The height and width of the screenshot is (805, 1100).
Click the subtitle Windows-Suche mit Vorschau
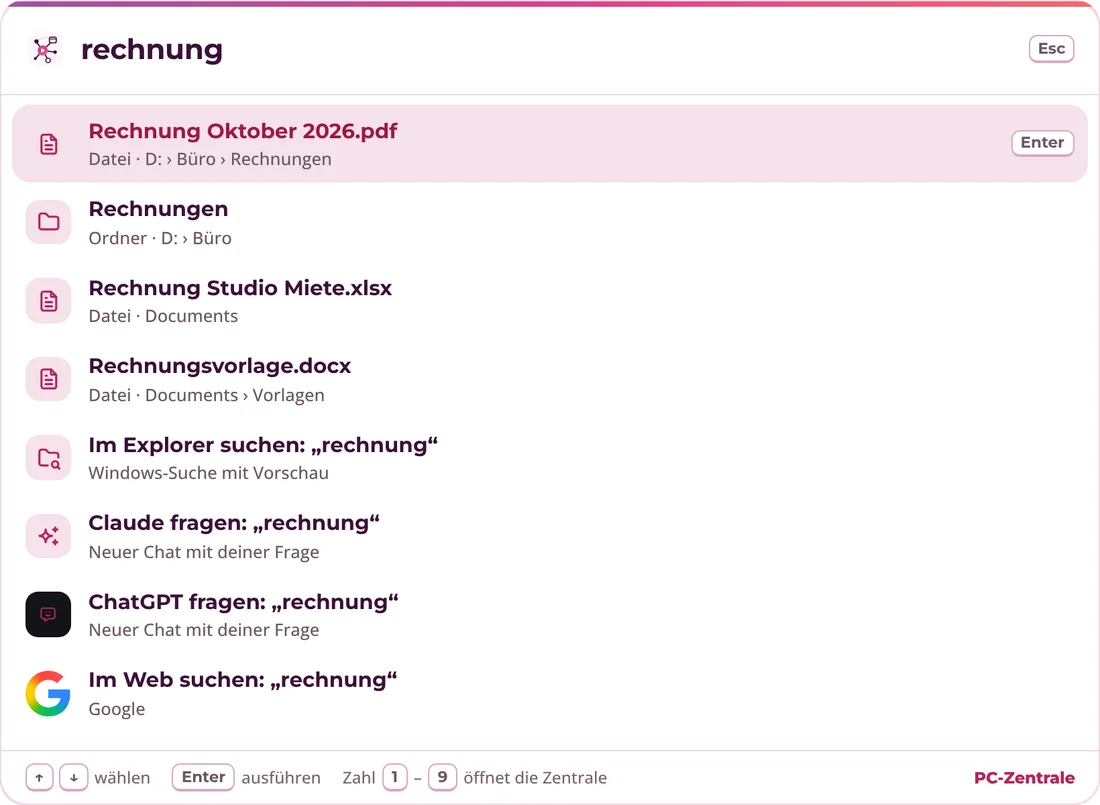tap(208, 473)
